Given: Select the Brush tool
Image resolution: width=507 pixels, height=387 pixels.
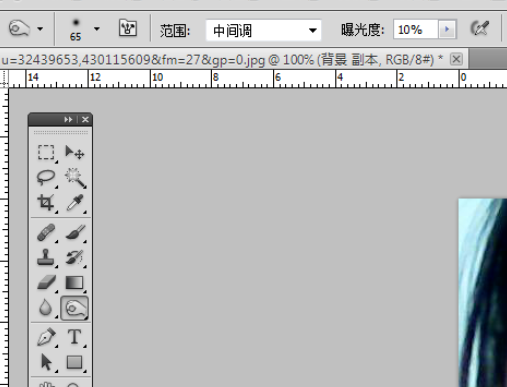Looking at the screenshot, I should pos(75,232).
